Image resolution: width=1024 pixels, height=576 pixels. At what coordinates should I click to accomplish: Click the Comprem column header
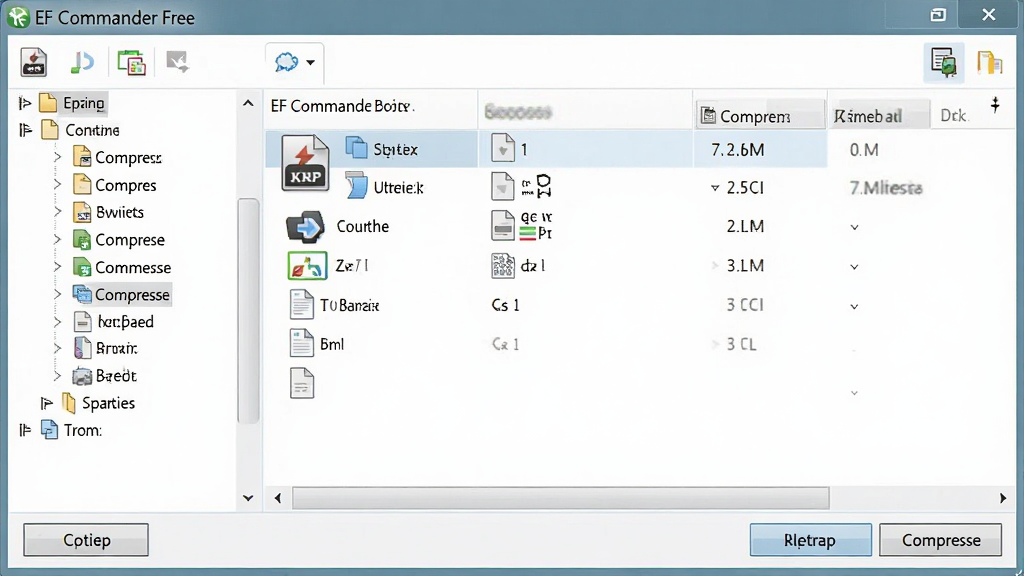pos(760,116)
